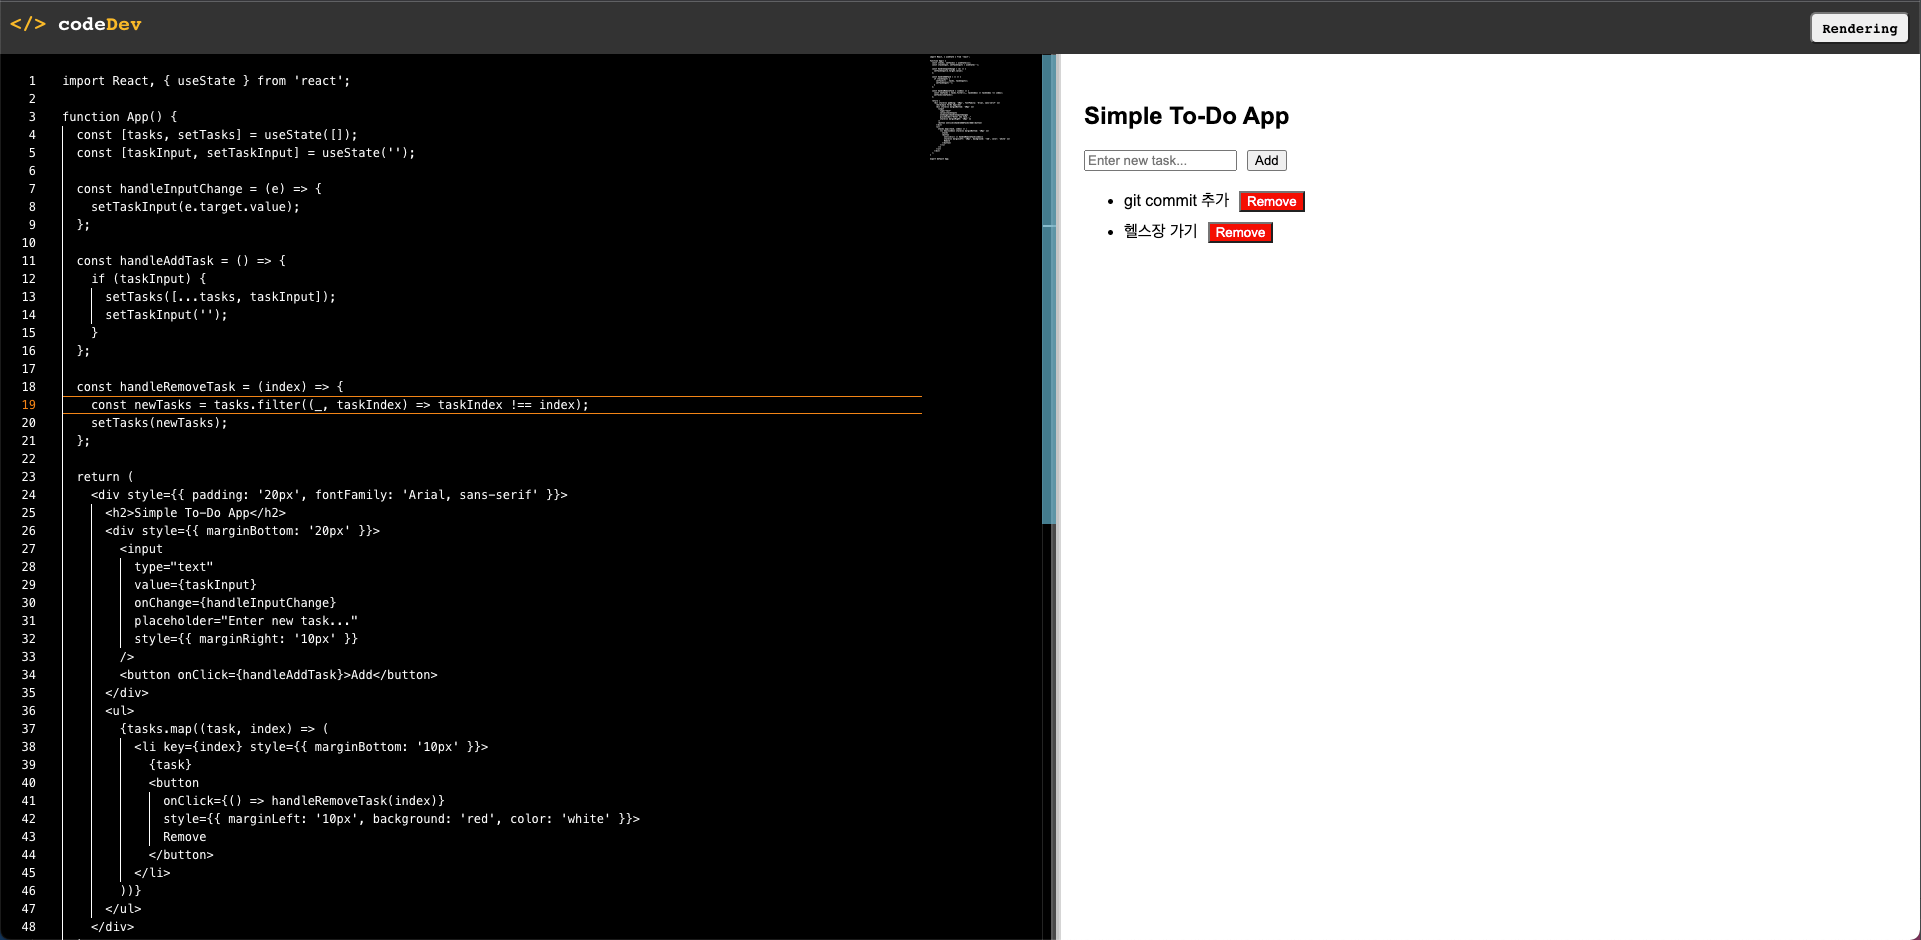Viewport: 1921px width, 940px height.
Task: Select the Simple To-Do App heading
Action: click(1186, 116)
